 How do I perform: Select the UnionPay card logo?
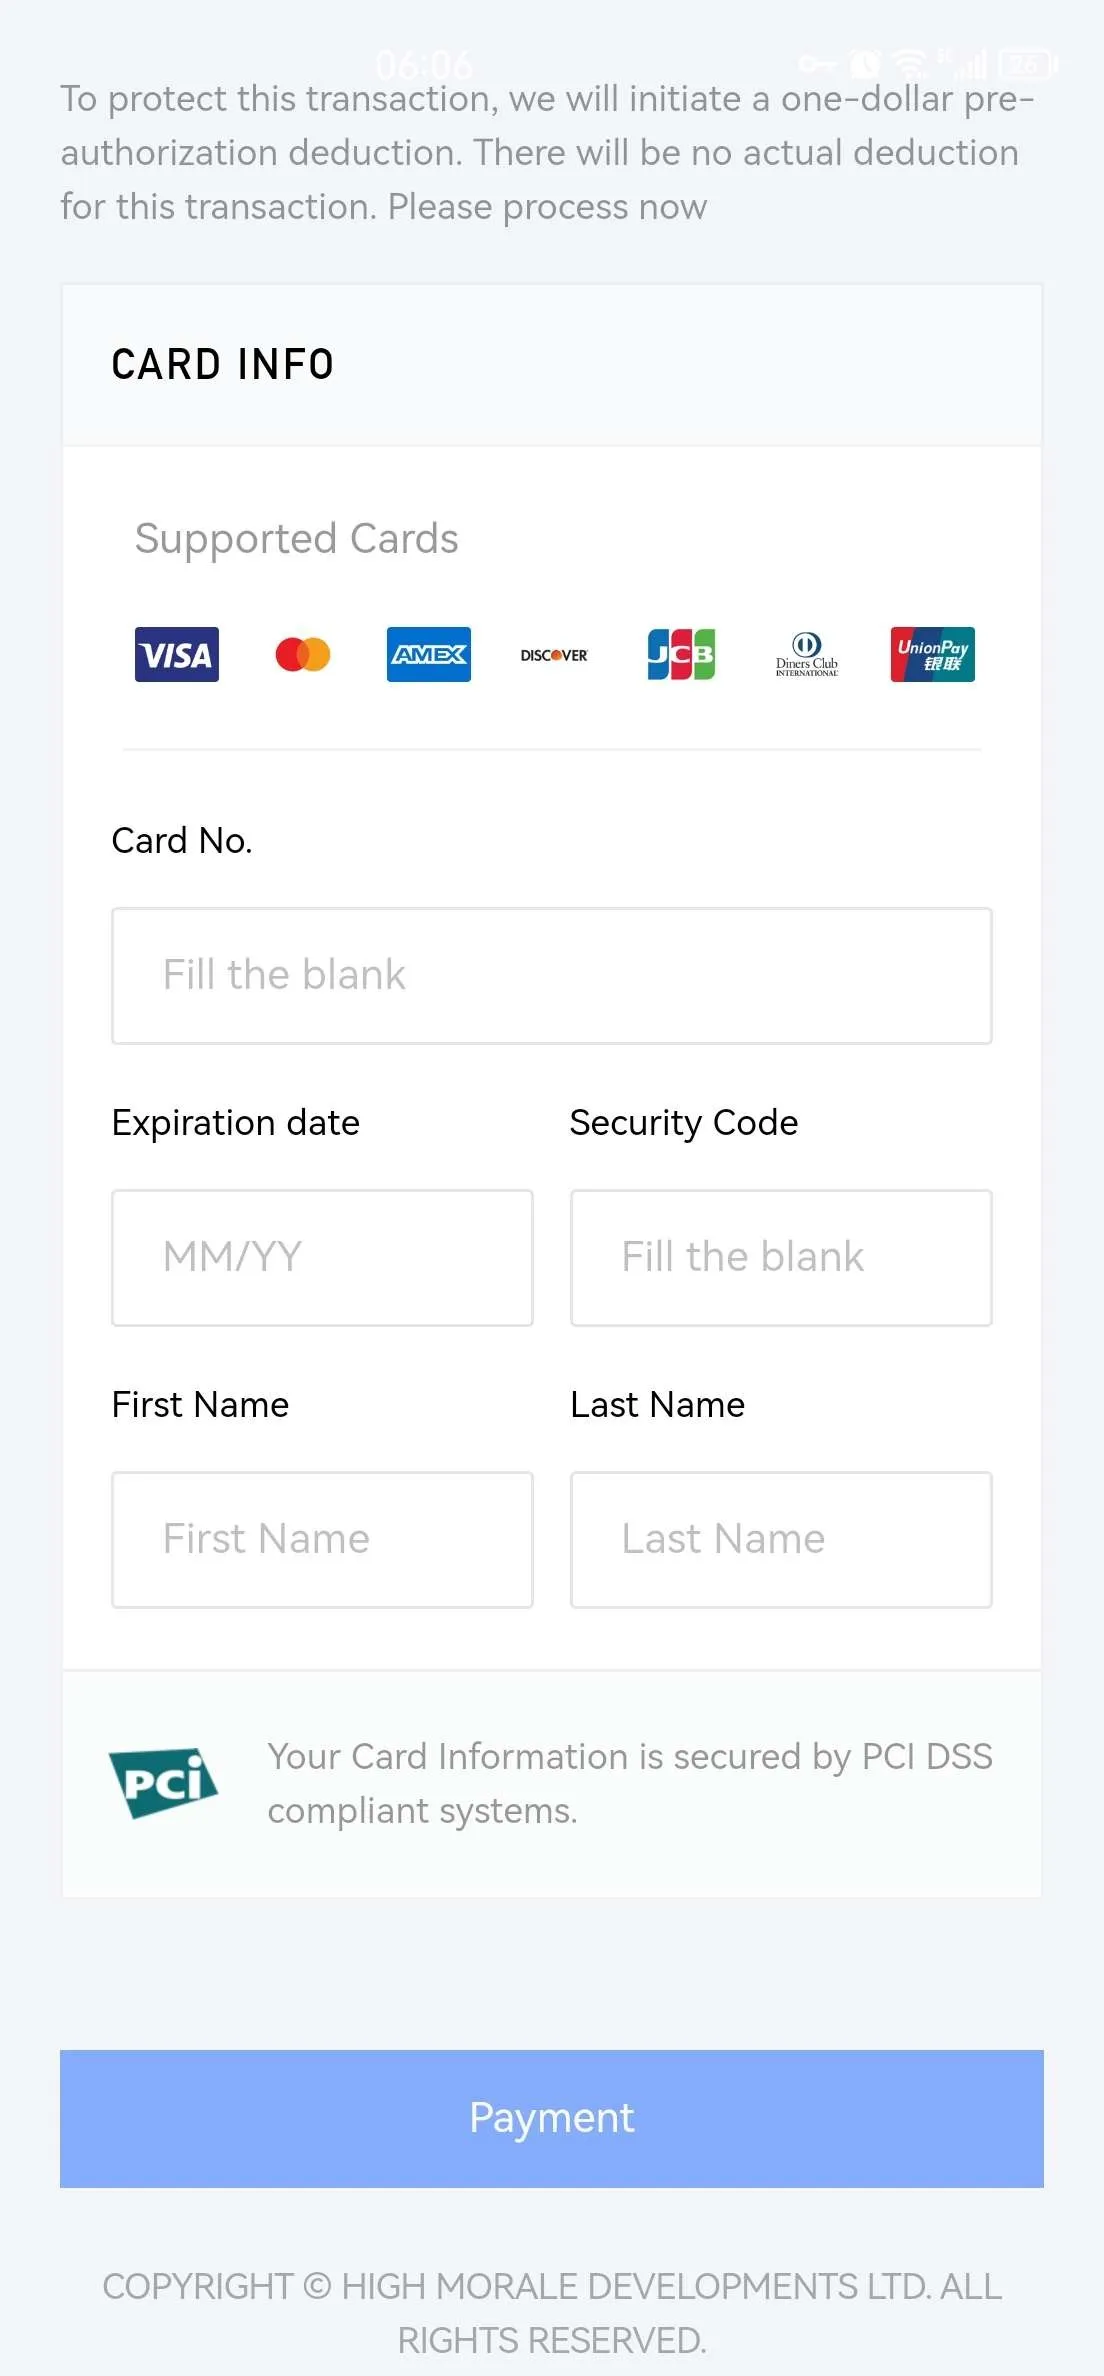(x=932, y=655)
